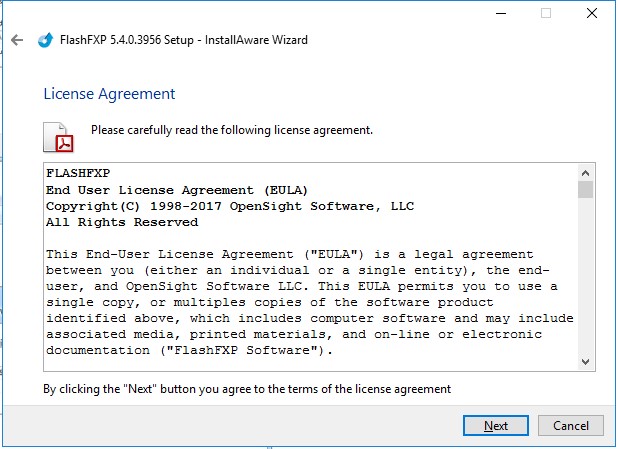The height and width of the screenshot is (449, 618).
Task: Click the "Please carefully read" instruction text
Action: 231,130
